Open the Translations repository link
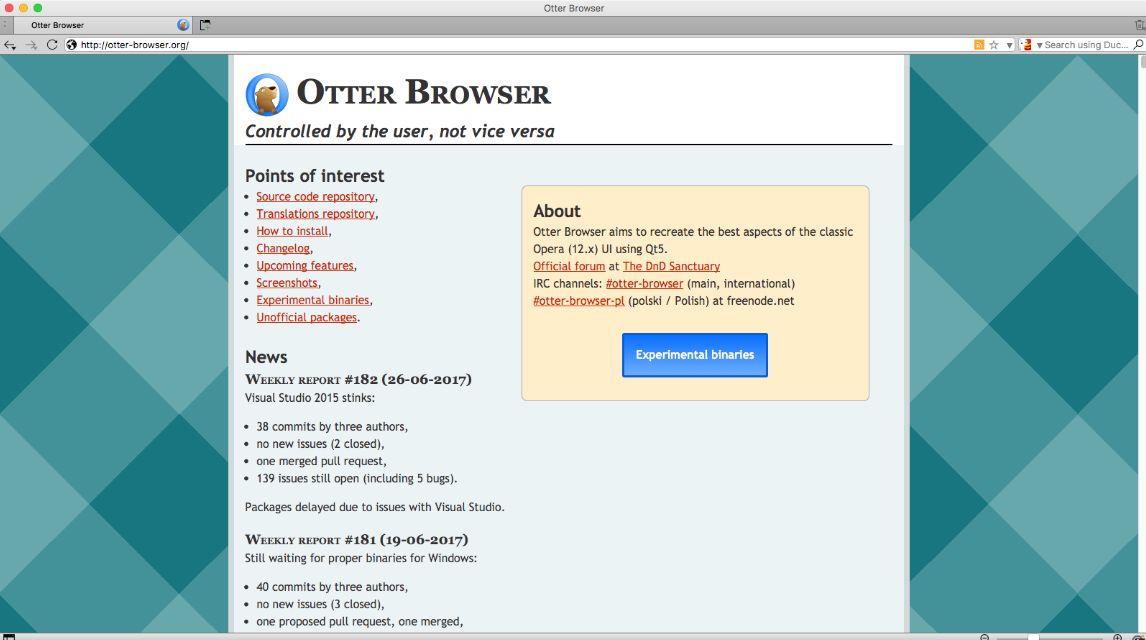1146x640 pixels. click(x=316, y=213)
